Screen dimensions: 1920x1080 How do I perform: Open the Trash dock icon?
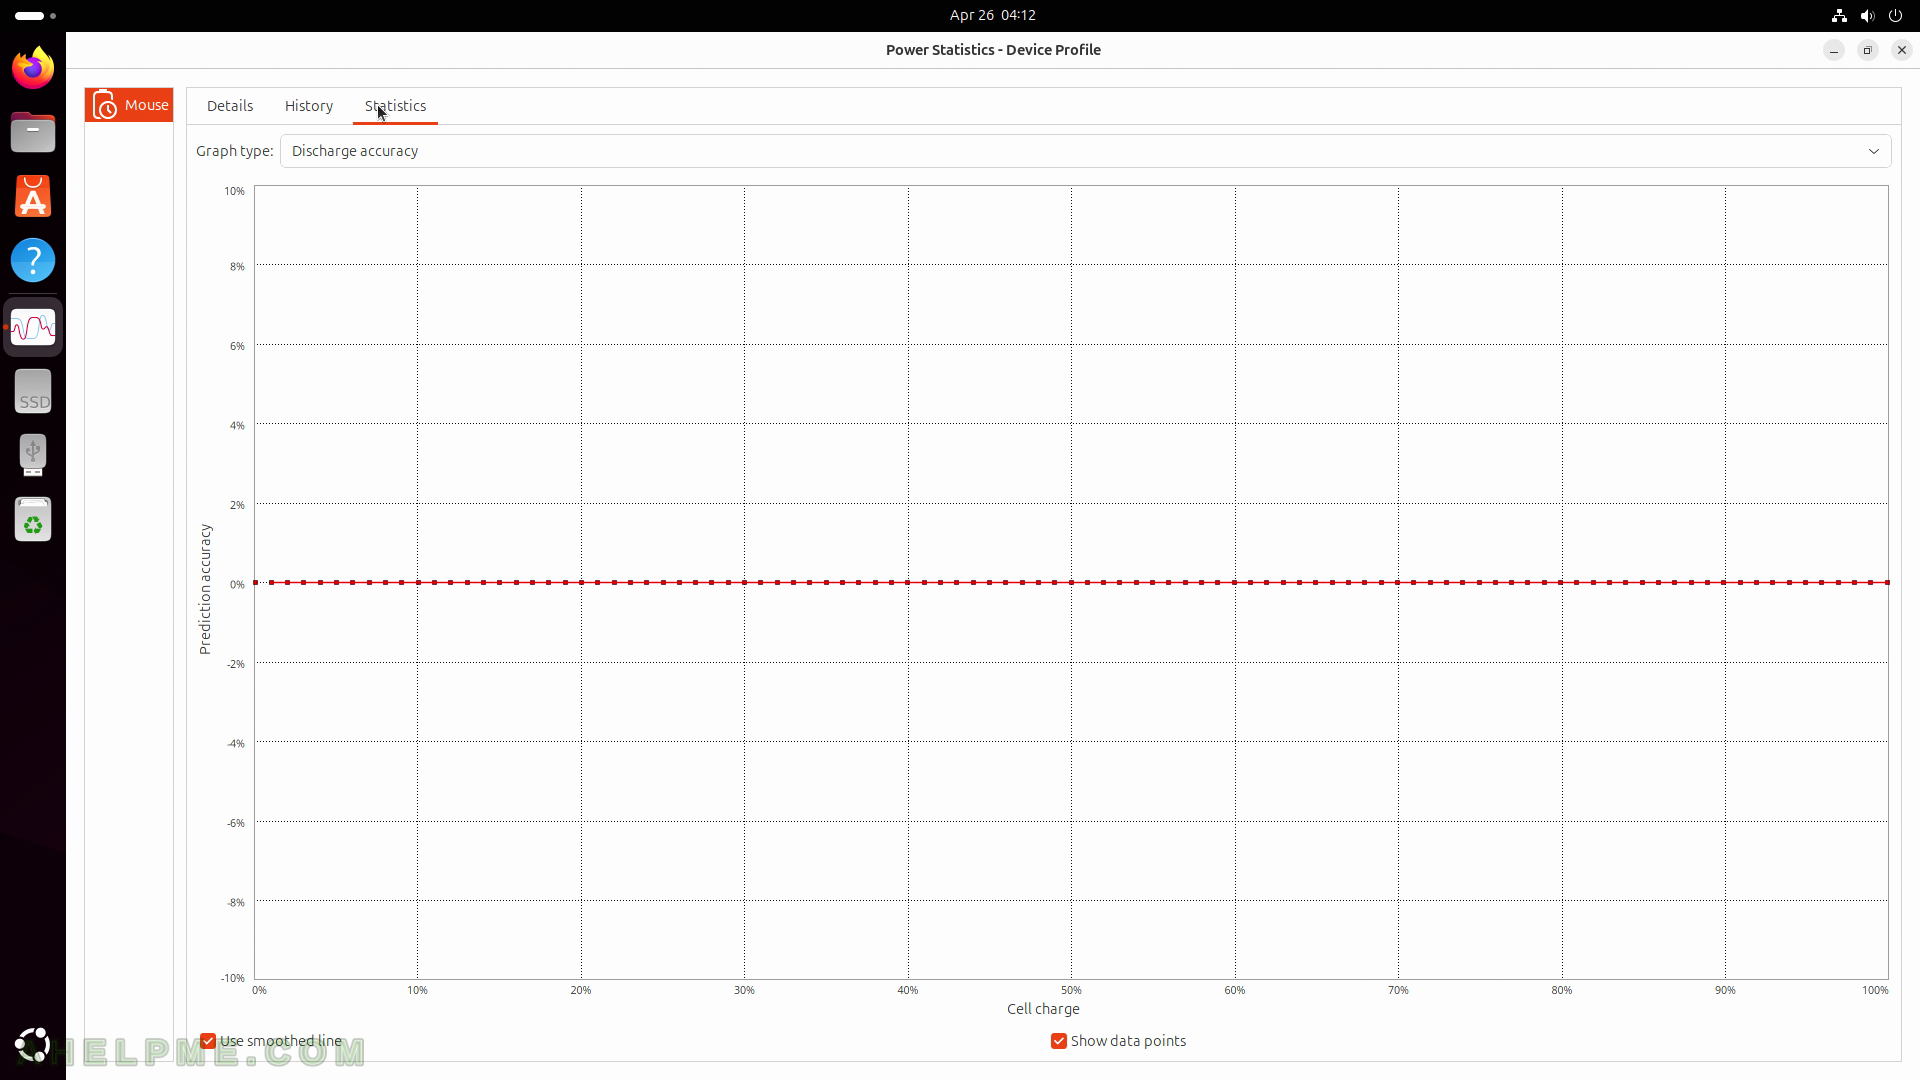pyautogui.click(x=33, y=519)
